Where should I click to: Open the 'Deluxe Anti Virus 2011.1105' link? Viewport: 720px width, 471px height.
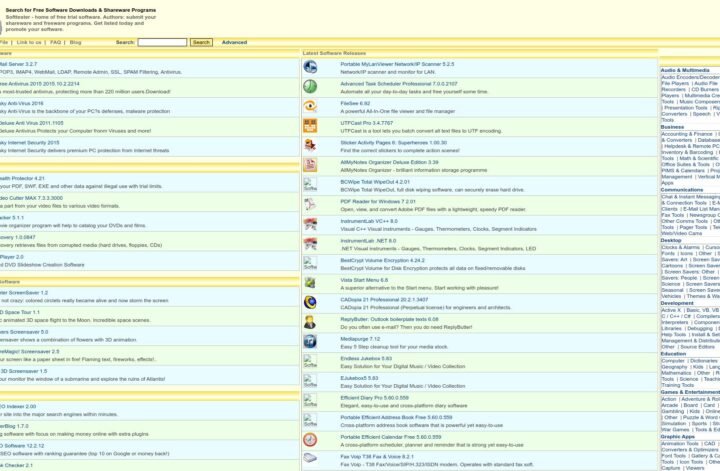(x=32, y=123)
